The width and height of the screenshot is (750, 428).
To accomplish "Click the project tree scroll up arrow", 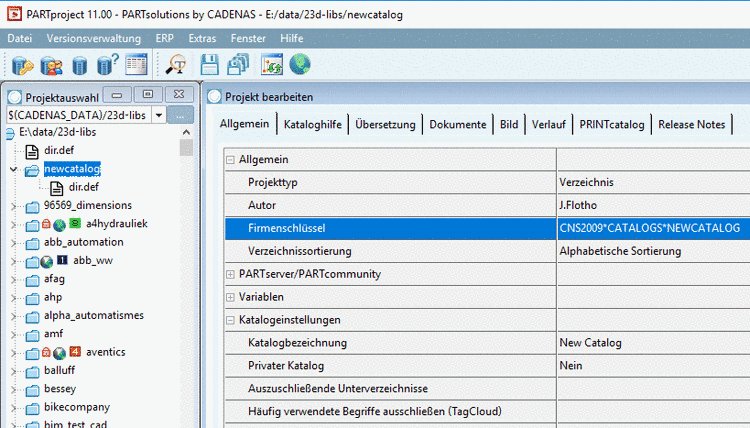I will [x=187, y=132].
